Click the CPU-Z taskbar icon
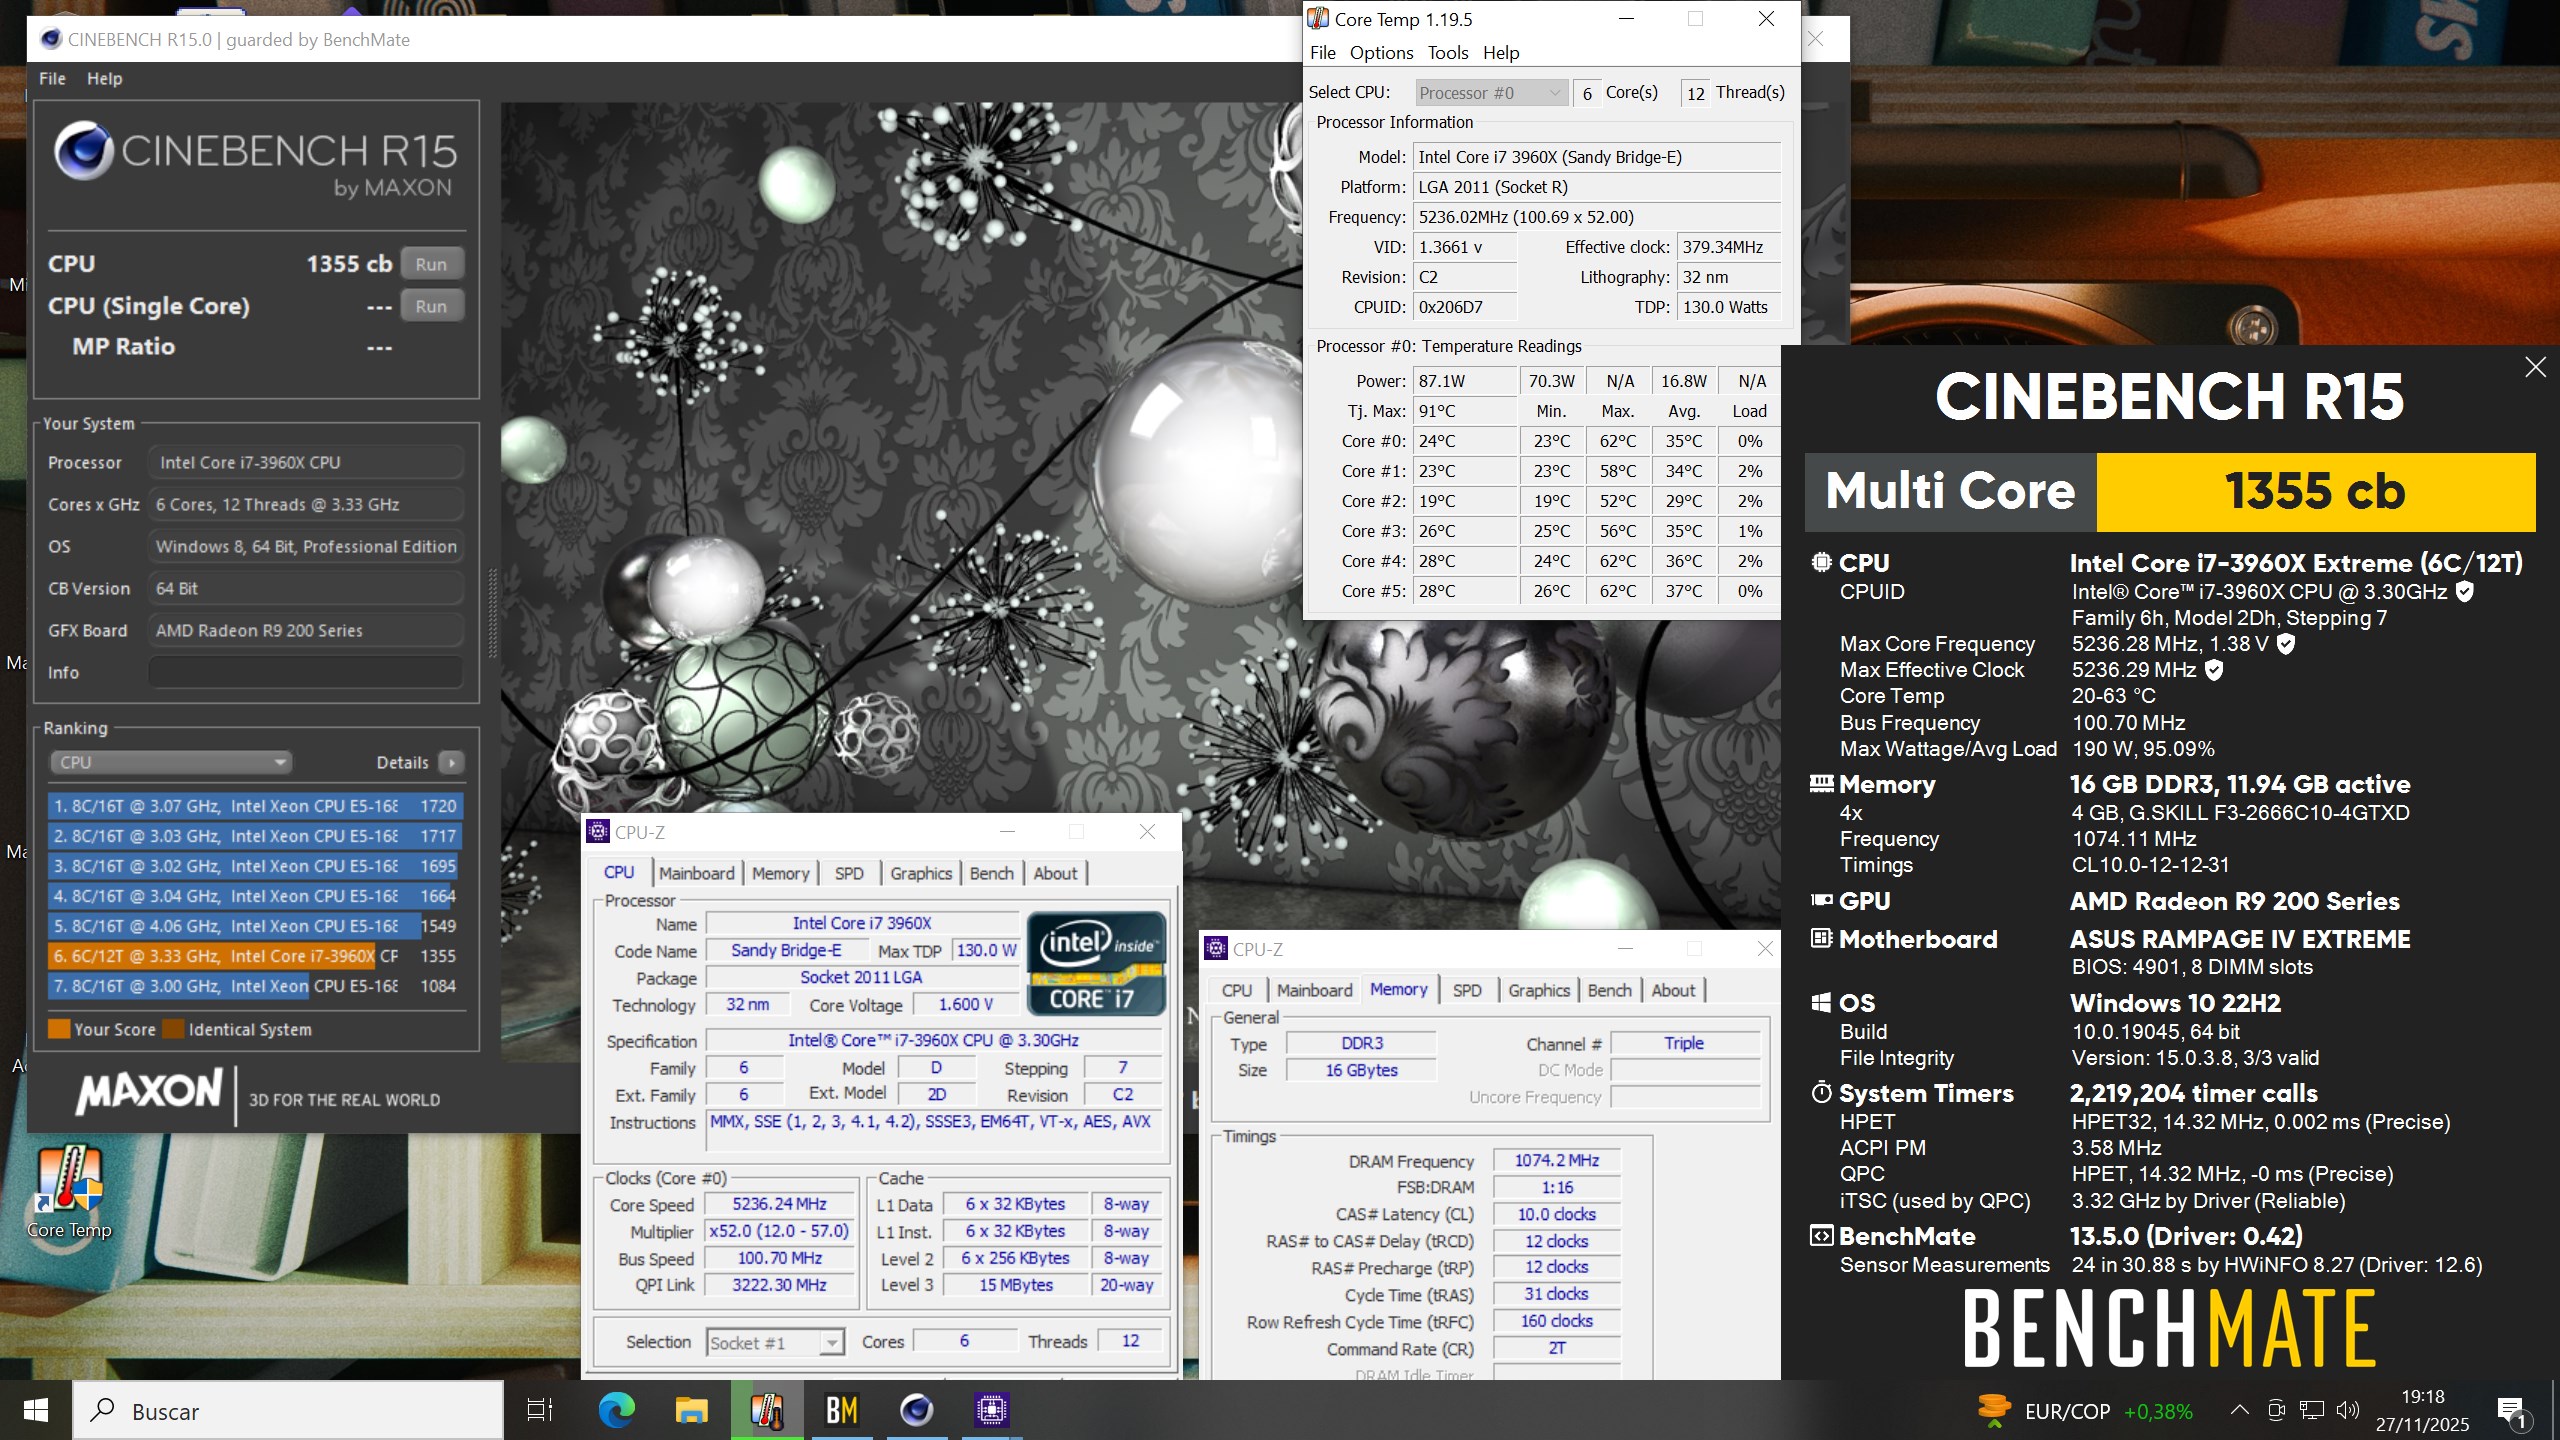The height and width of the screenshot is (1440, 2560). [991, 1411]
